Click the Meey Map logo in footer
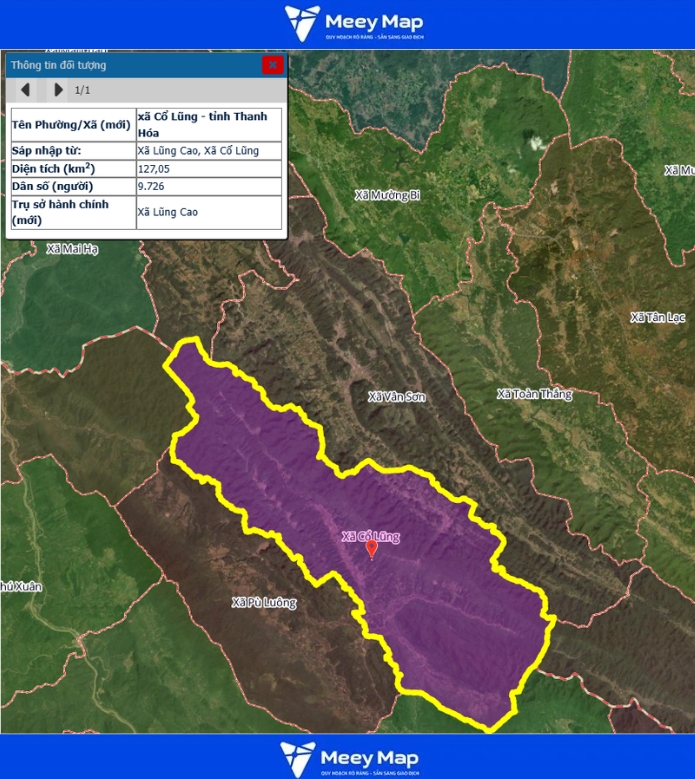This screenshot has width=695, height=779. (x=349, y=758)
